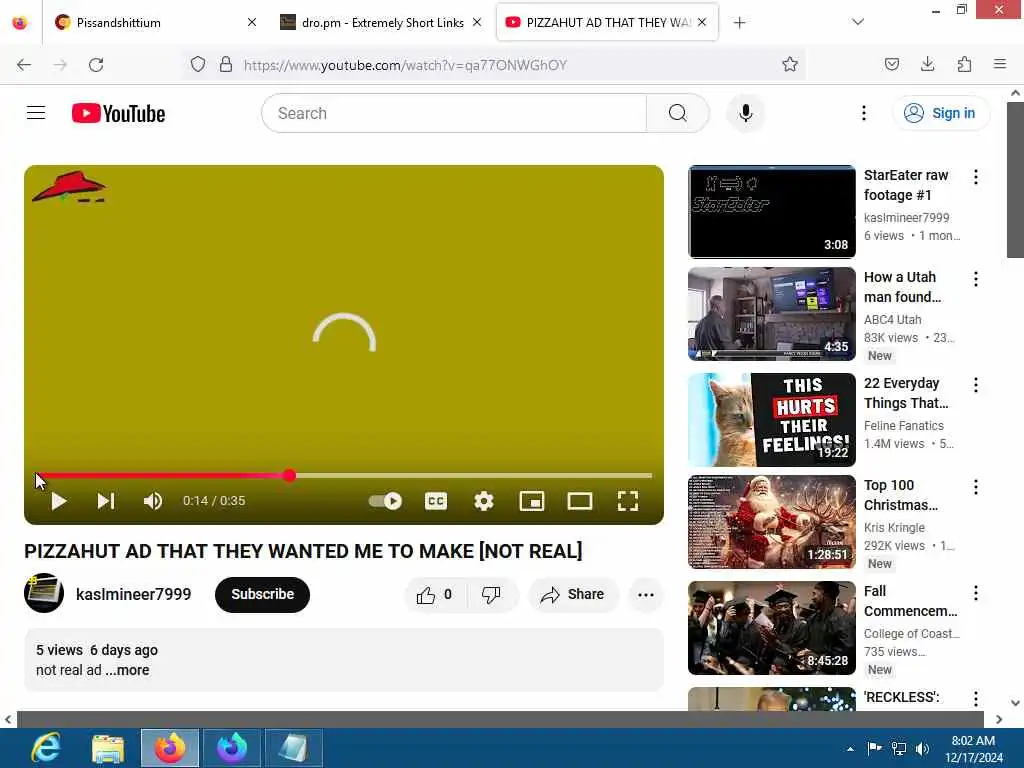This screenshot has width=1024, height=768.
Task: Adjust system volume in the tray
Action: point(922,748)
